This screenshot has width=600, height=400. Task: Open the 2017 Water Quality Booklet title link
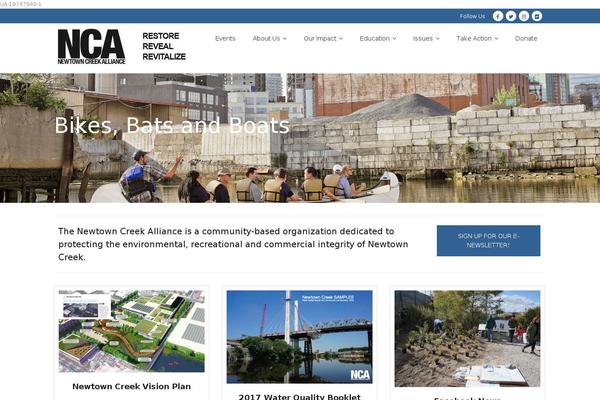300,397
